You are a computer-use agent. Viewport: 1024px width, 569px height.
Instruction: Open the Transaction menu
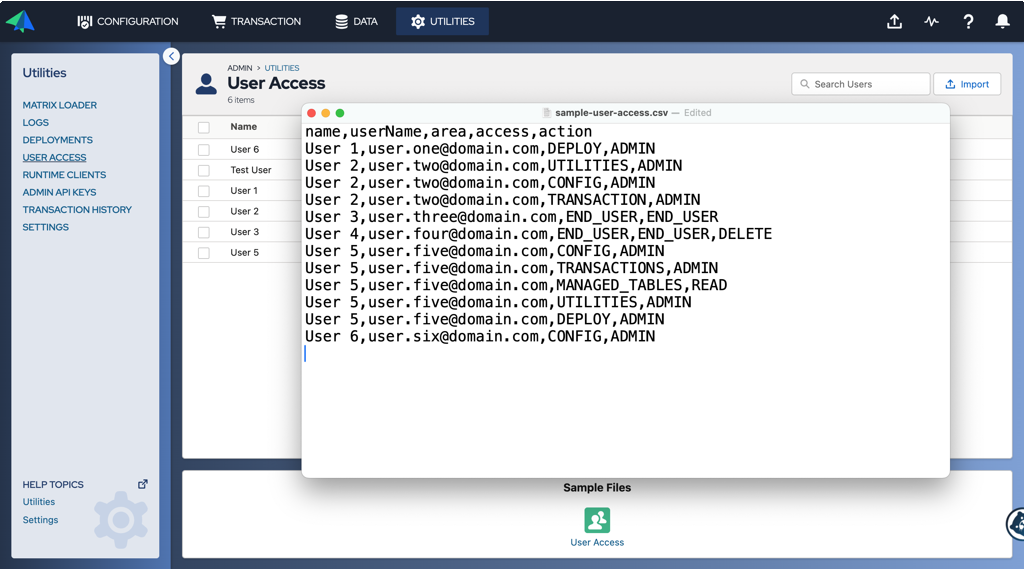(x=256, y=22)
